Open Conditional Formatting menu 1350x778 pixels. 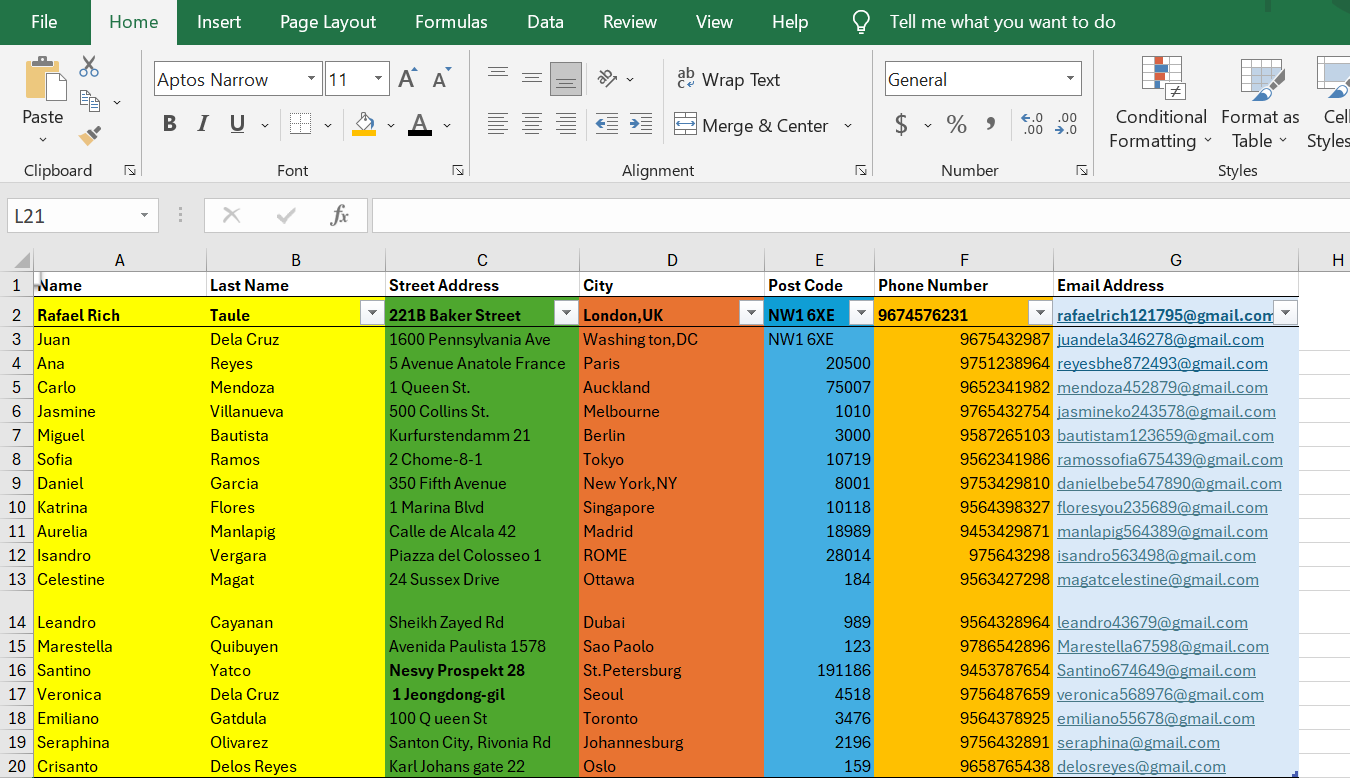(x=1161, y=103)
